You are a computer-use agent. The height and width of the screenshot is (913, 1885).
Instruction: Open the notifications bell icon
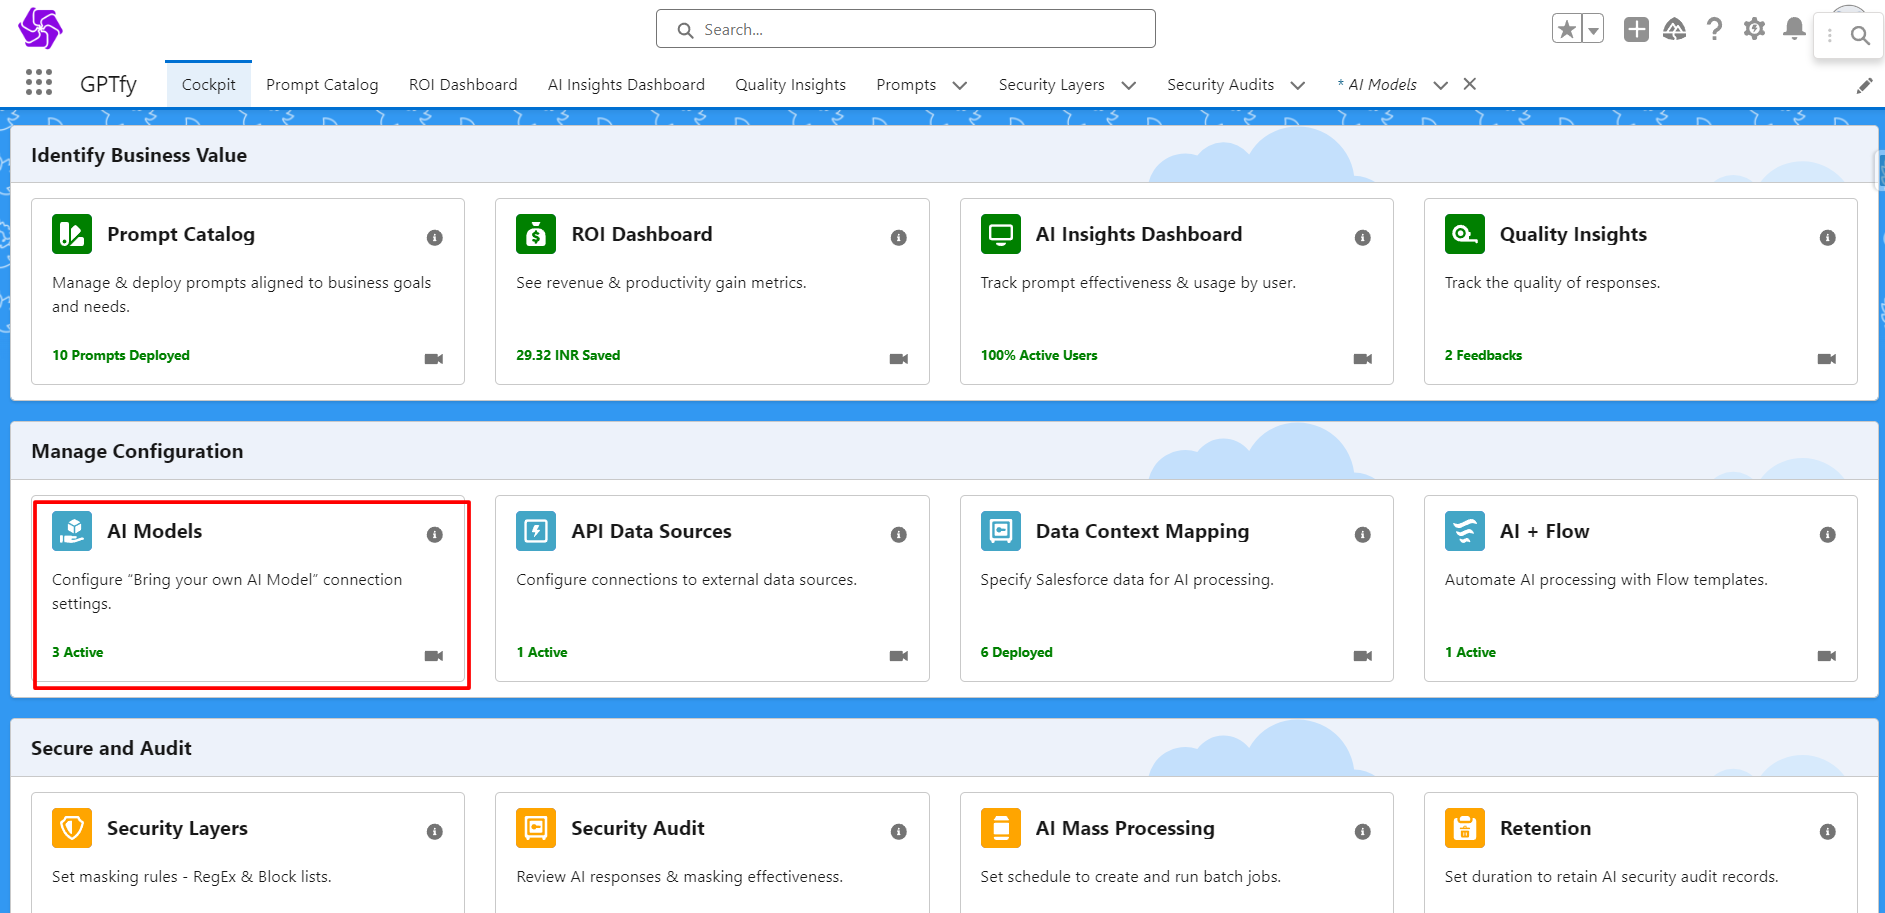click(1794, 29)
